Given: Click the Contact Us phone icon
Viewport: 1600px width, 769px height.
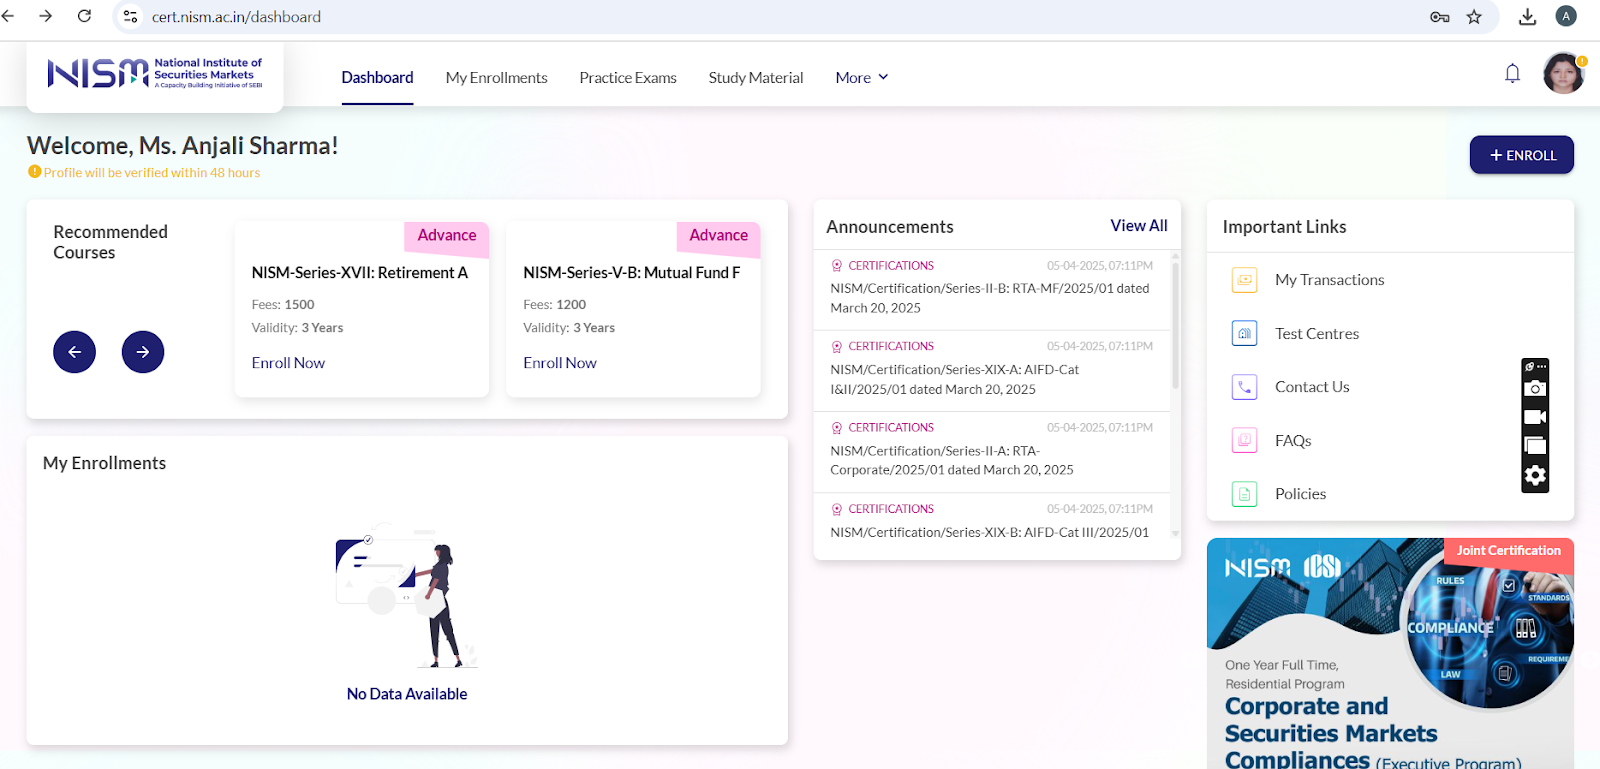Looking at the screenshot, I should tap(1244, 387).
